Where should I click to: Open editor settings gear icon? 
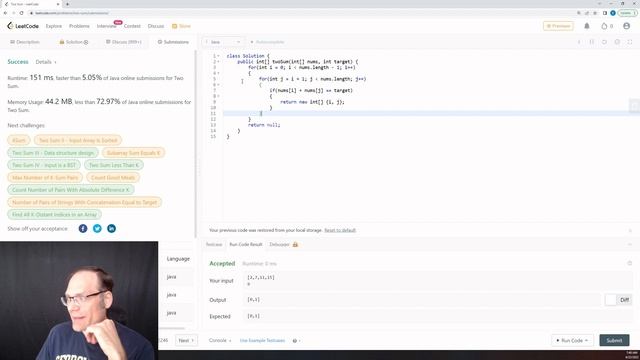617,42
